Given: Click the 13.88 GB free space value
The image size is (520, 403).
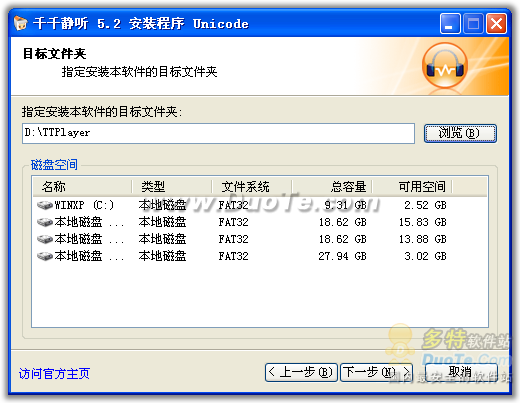Looking at the screenshot, I should tap(423, 239).
